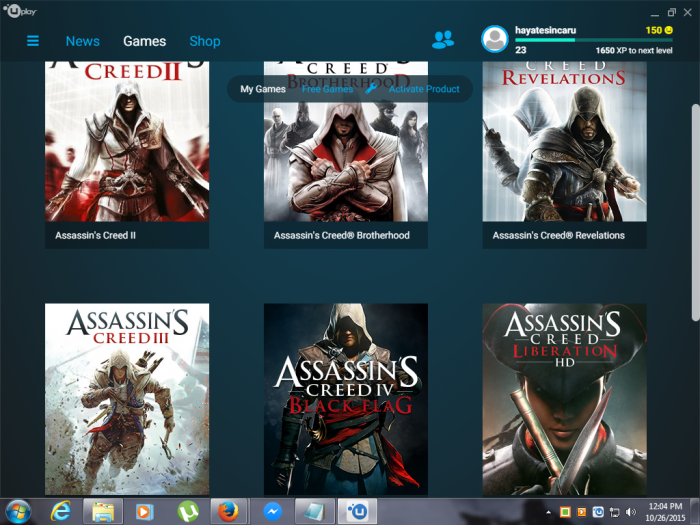Click the Uplay icon in the taskbar
The height and width of the screenshot is (525, 700).
point(357,511)
